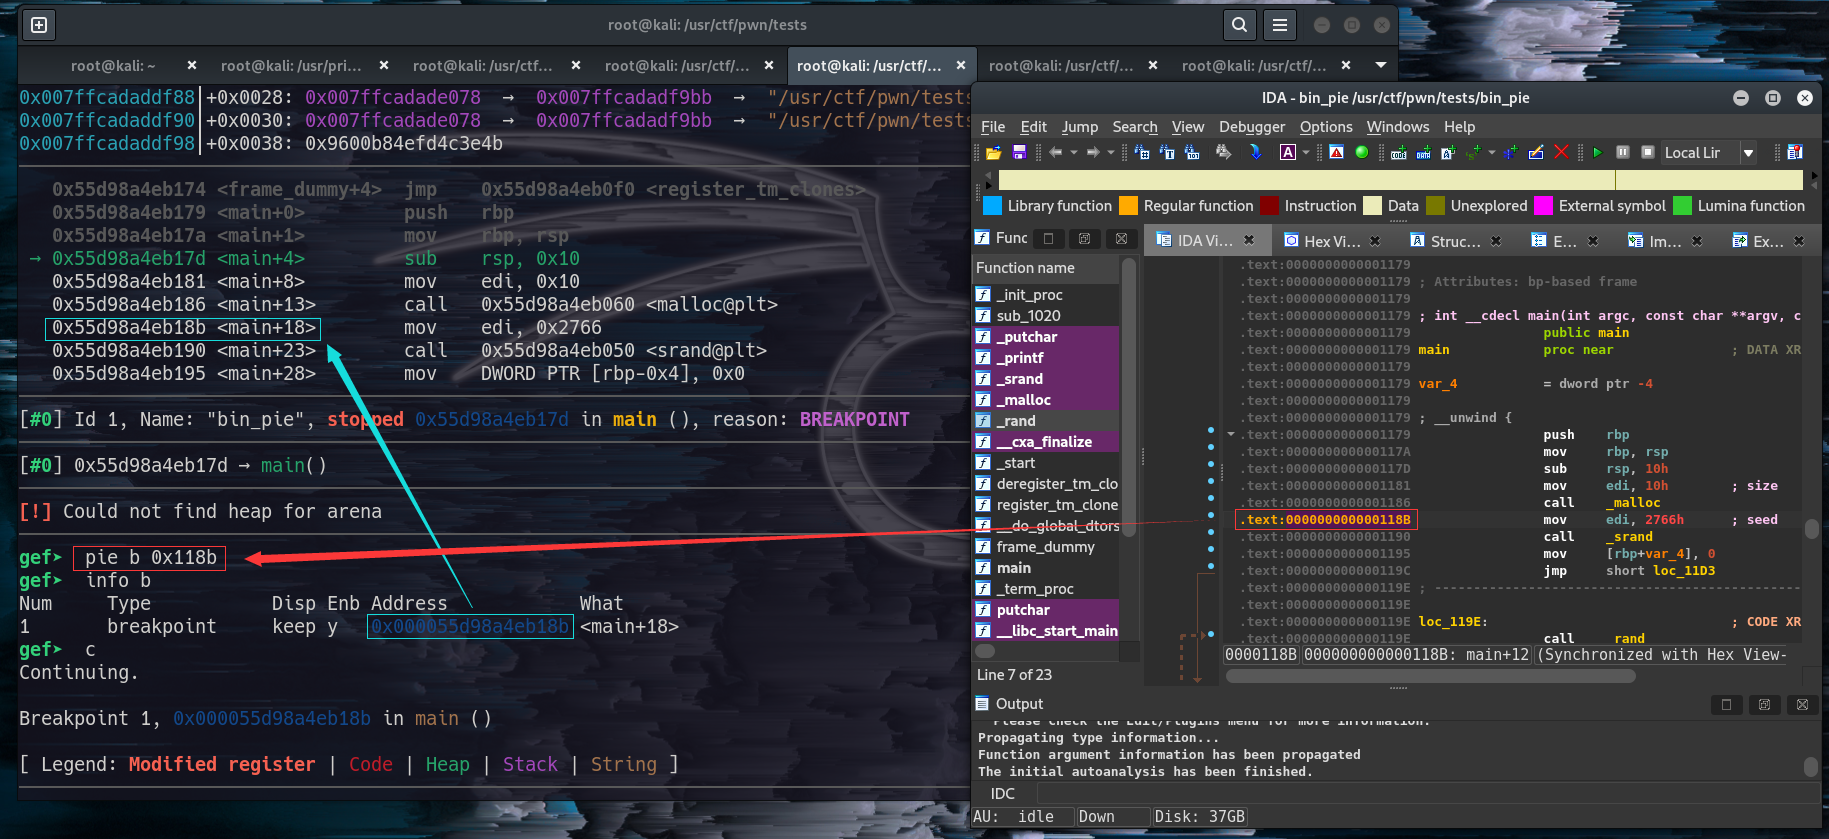The width and height of the screenshot is (1829, 839).
Task: Click the restore icon on Functions panel
Action: [x=1084, y=238]
